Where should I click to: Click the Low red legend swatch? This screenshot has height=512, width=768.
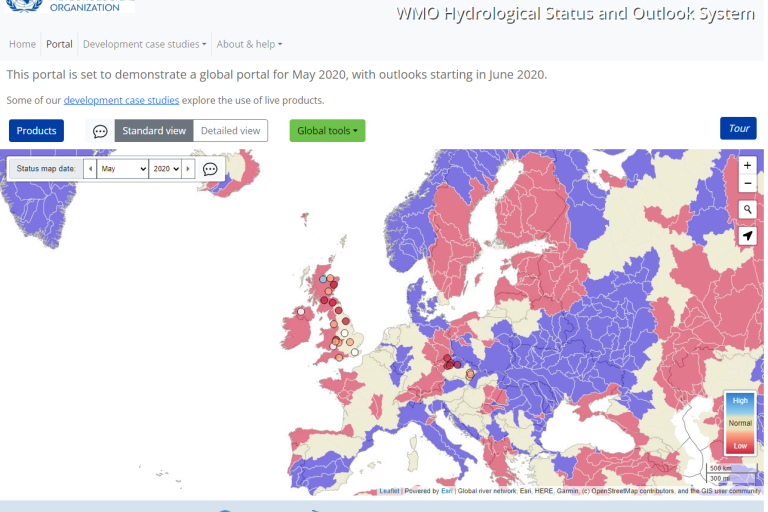pos(740,445)
